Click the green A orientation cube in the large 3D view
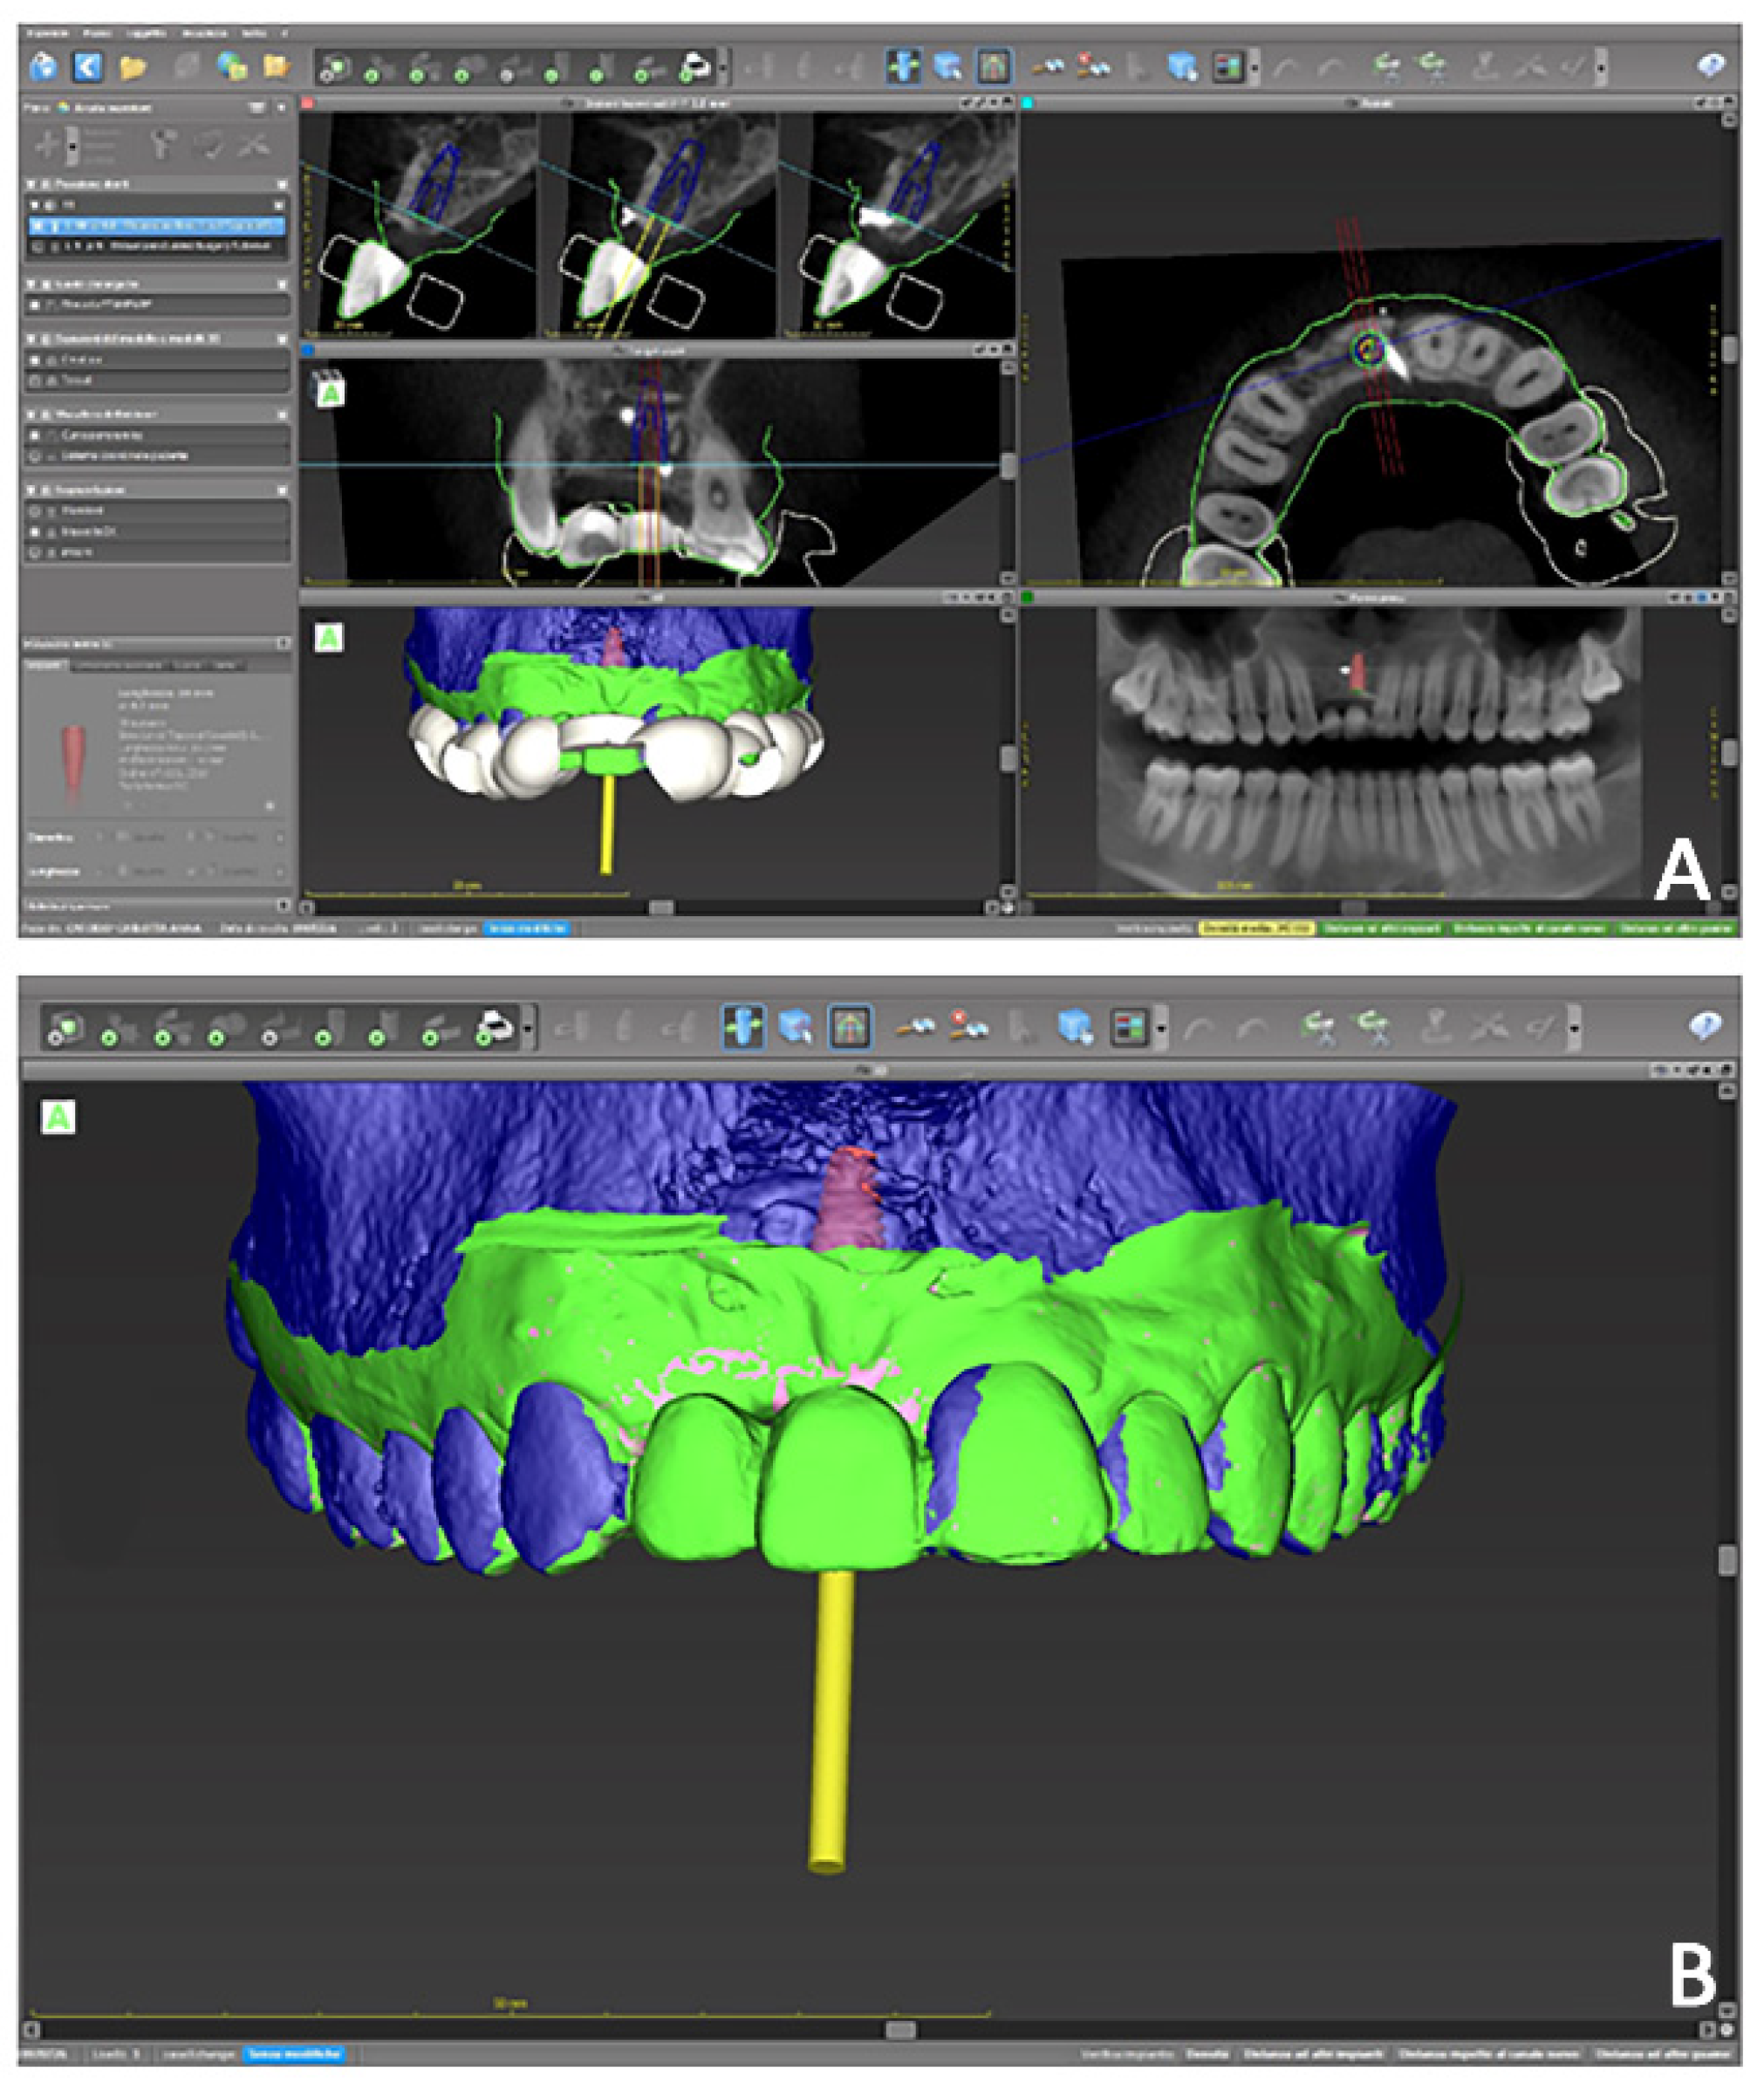Image resolution: width=1764 pixels, height=2088 pixels. pos(58,1117)
